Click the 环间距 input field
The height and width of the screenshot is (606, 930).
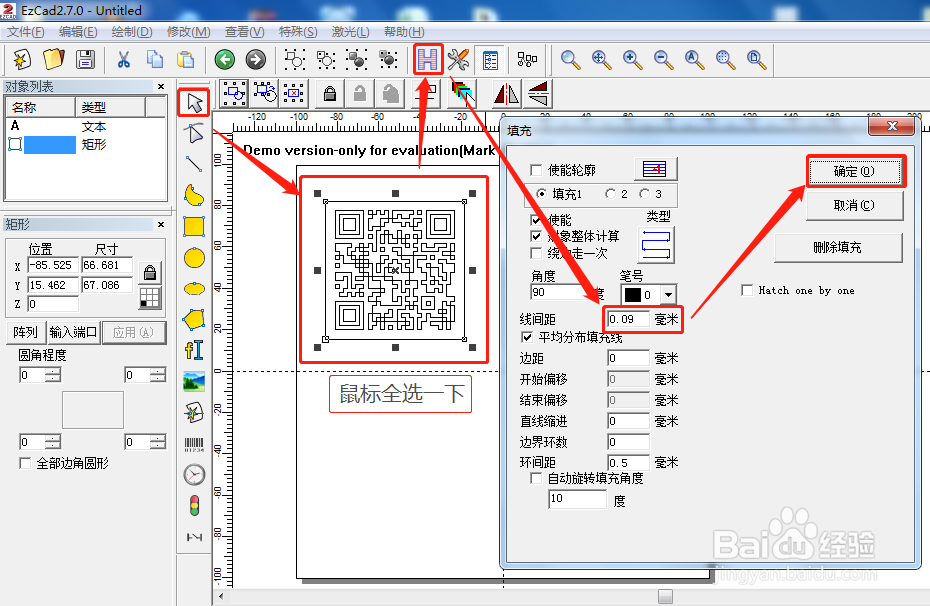pyautogui.click(x=628, y=463)
